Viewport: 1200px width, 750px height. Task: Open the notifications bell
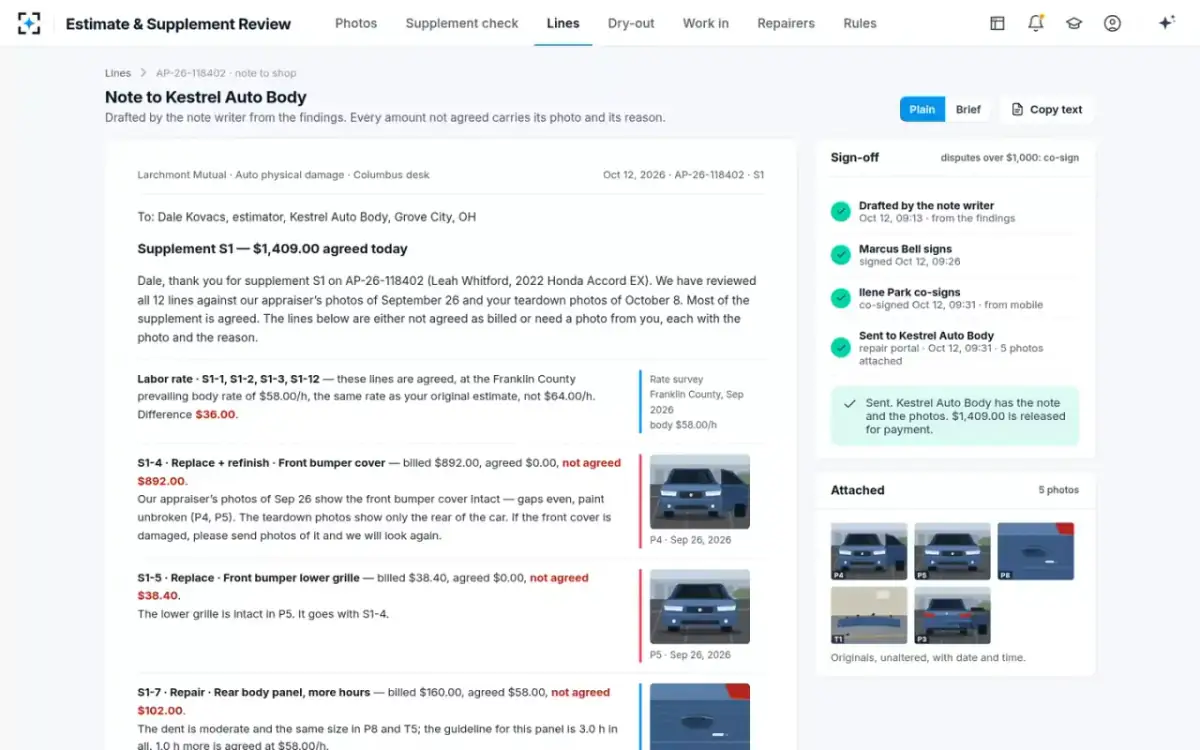click(1036, 23)
